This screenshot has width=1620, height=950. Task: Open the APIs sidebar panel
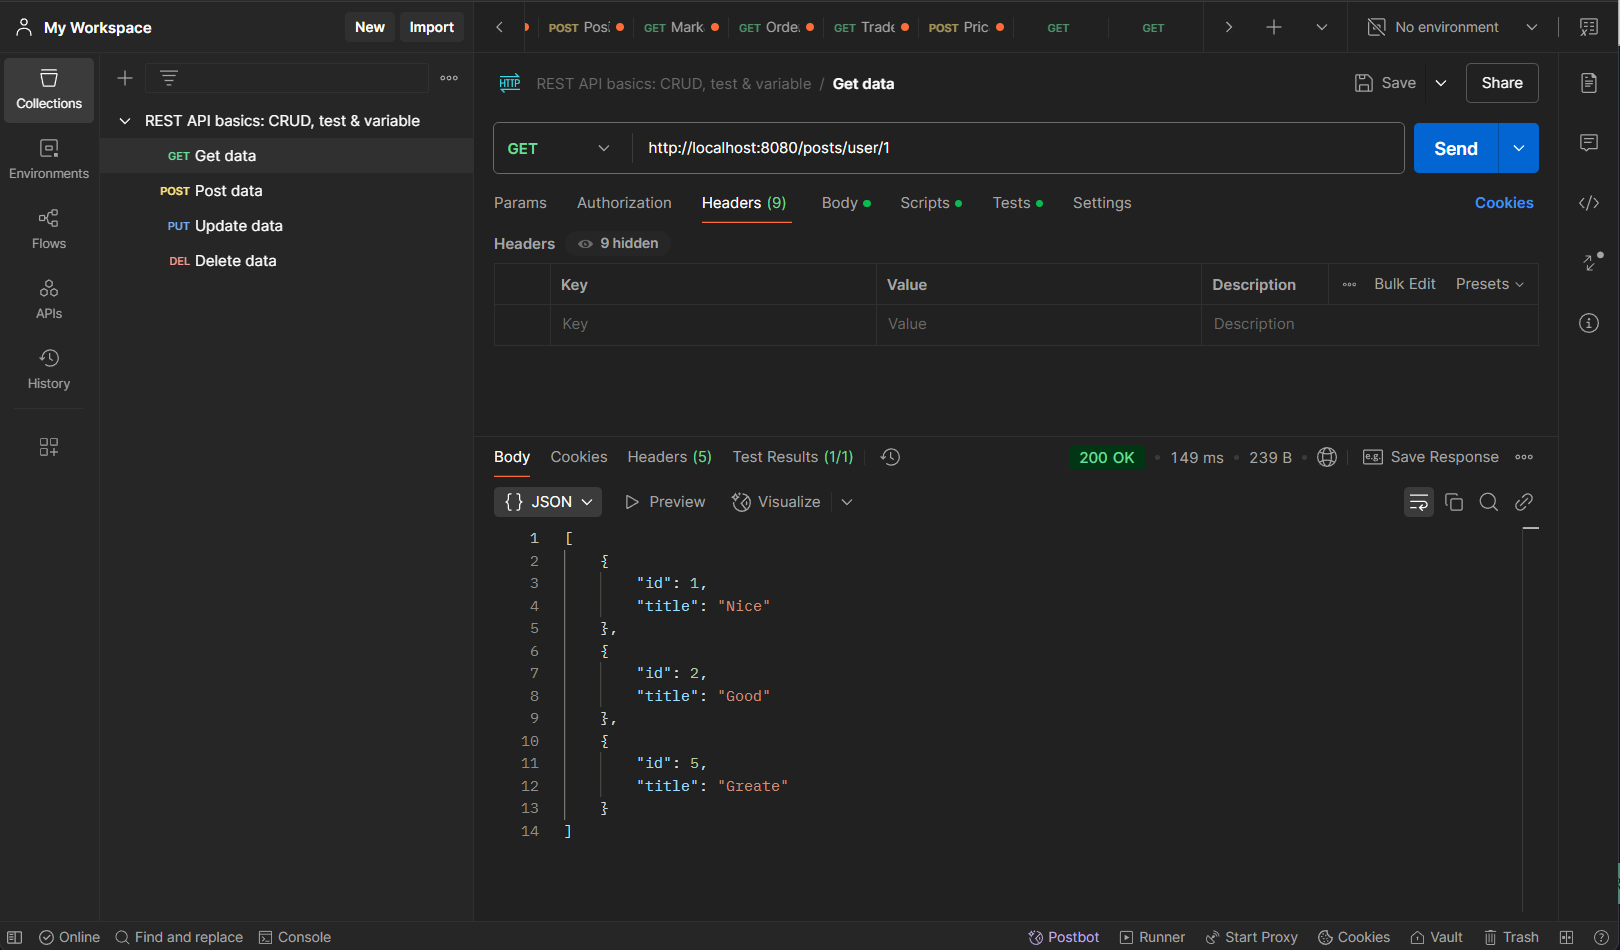[49, 300]
